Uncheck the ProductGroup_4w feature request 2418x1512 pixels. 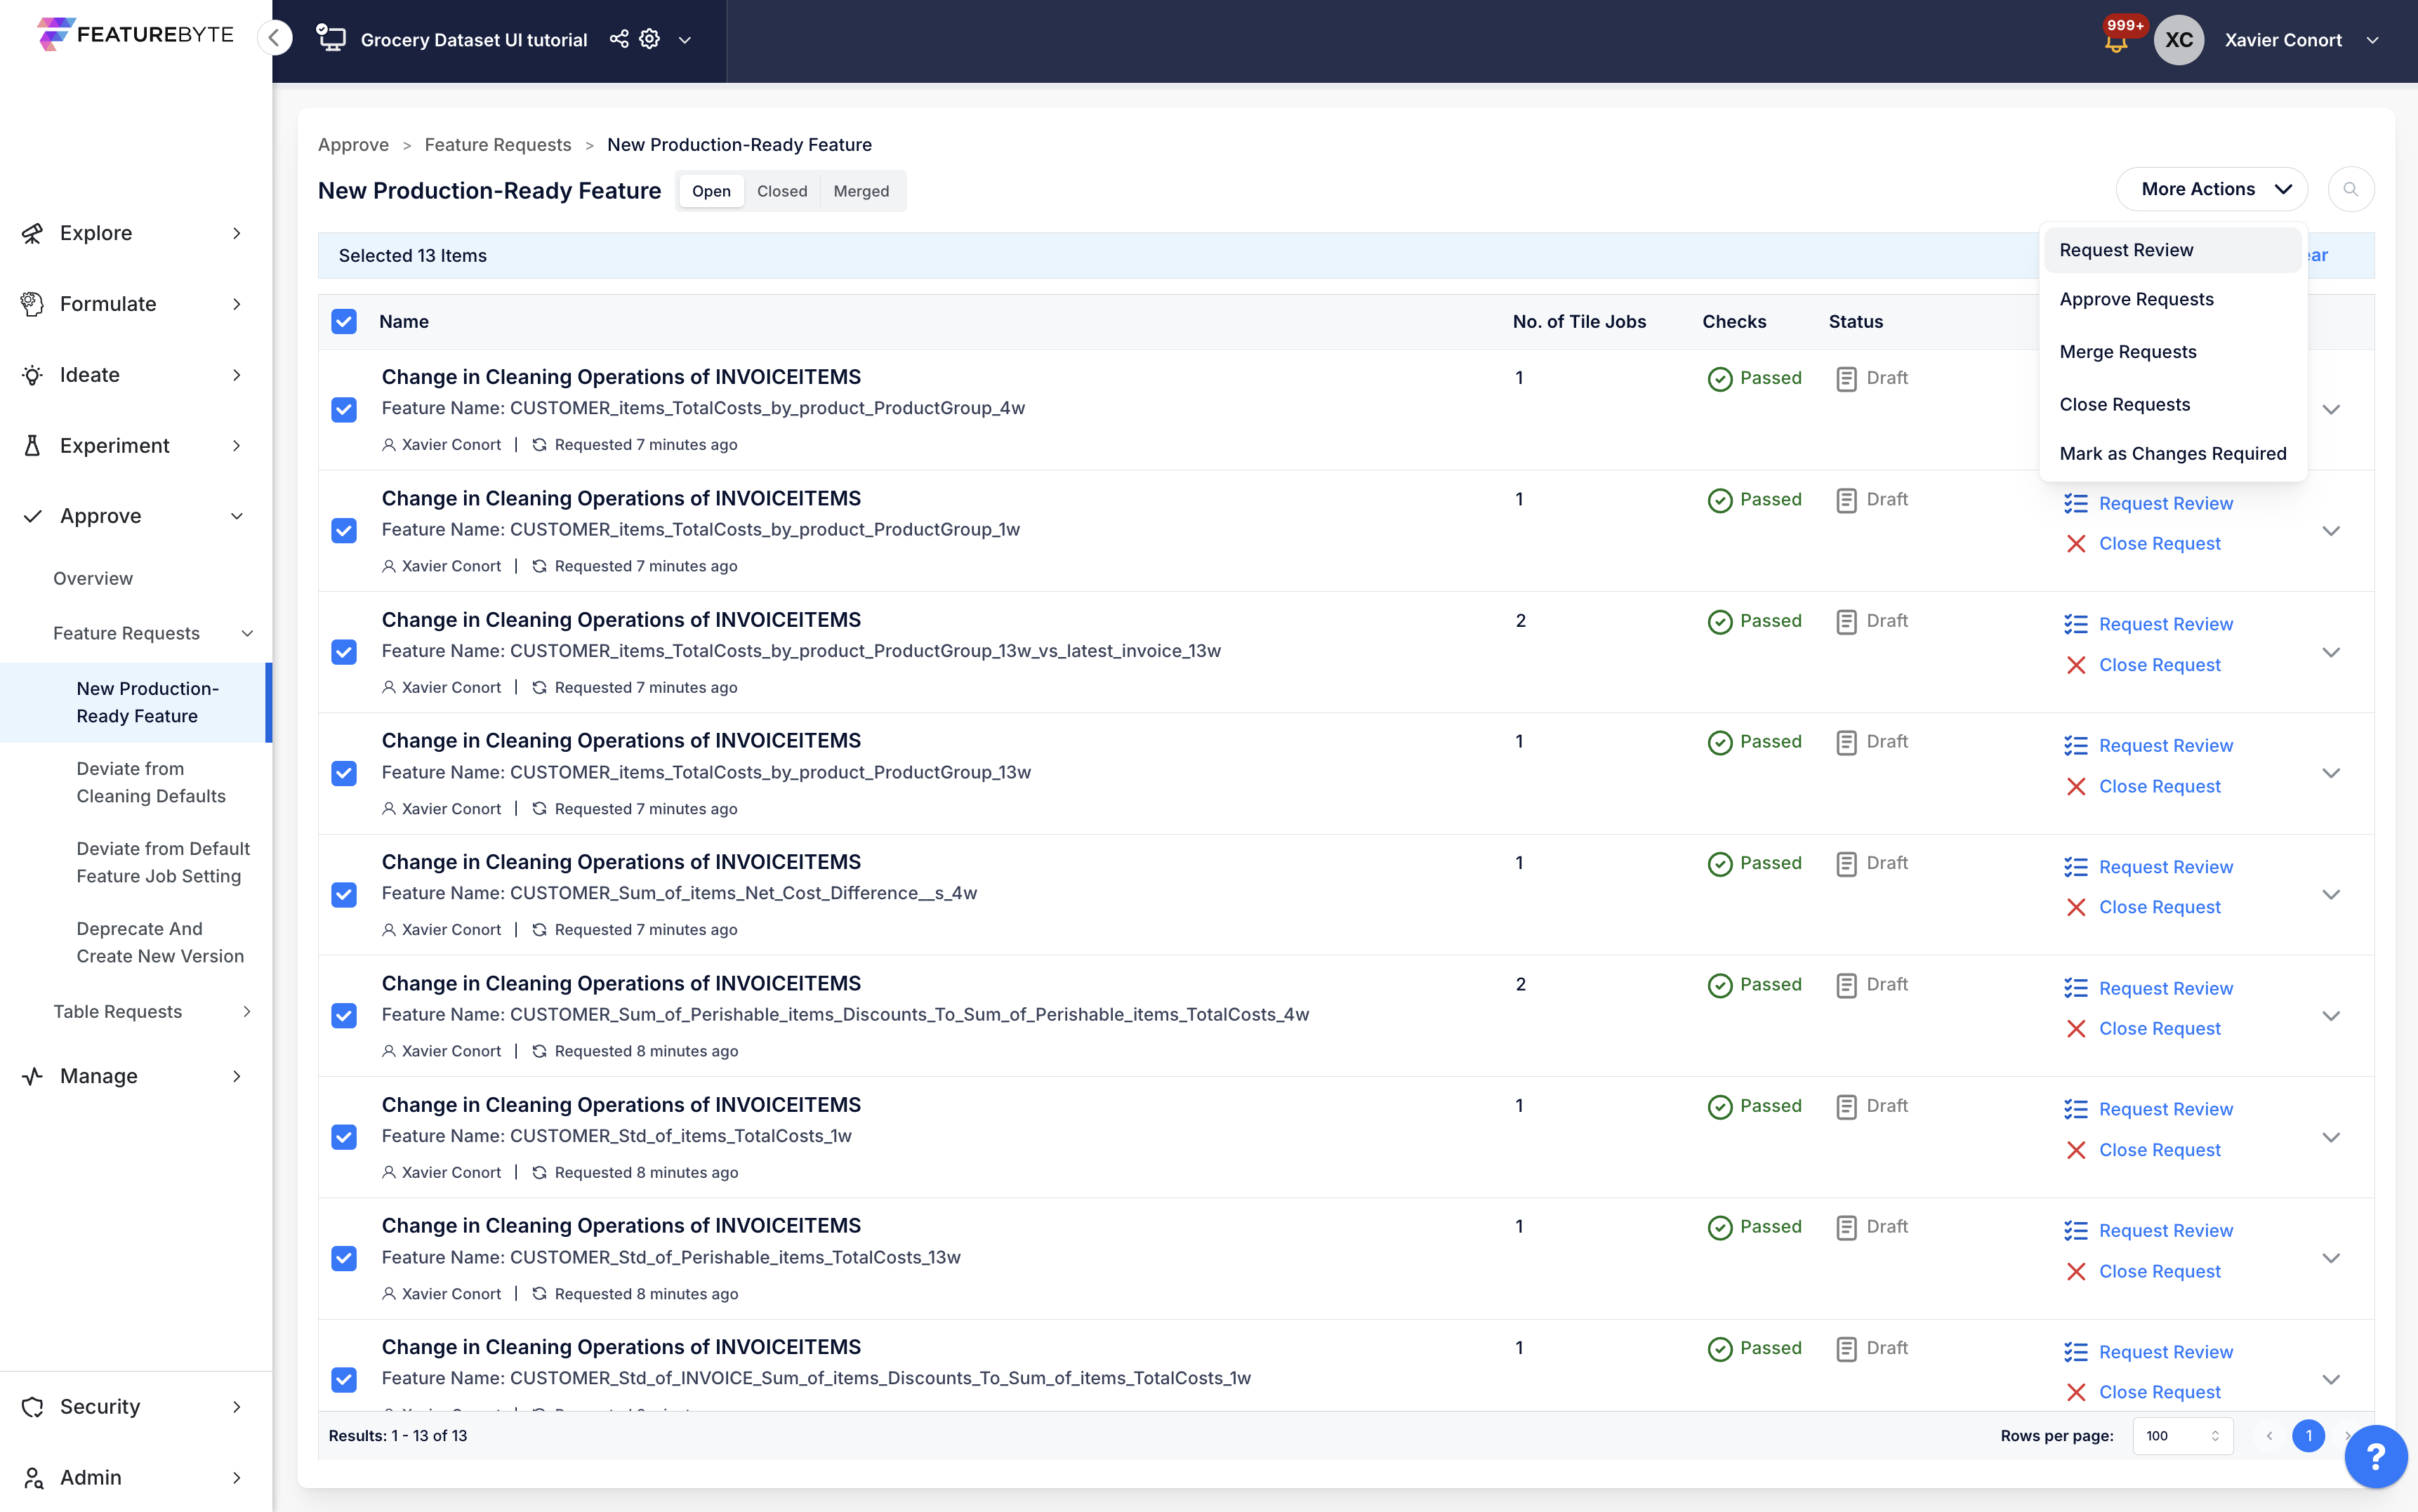click(x=344, y=409)
